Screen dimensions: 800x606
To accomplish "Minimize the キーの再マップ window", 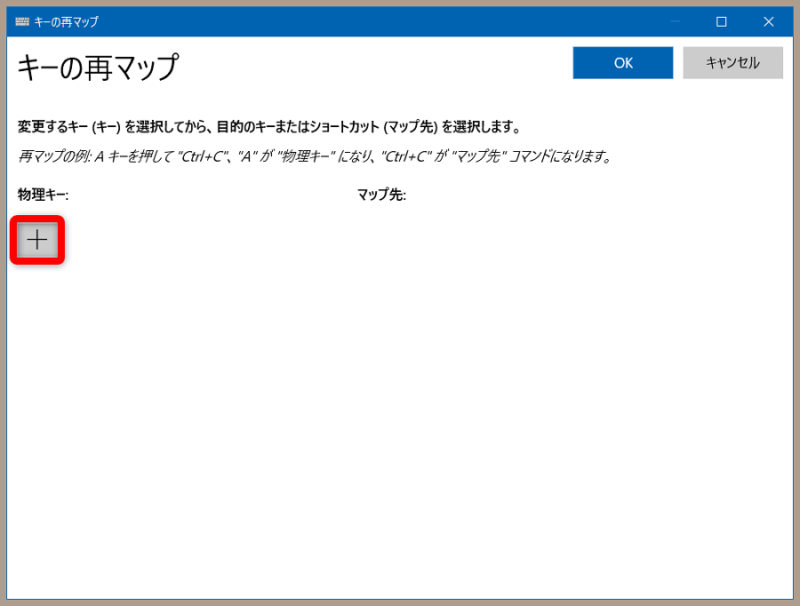I will point(674,22).
